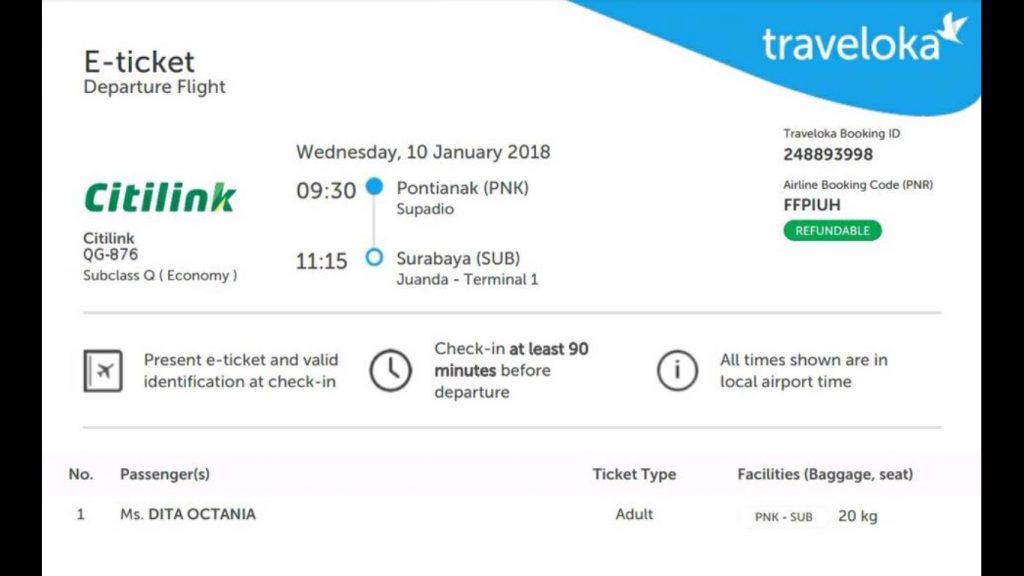Click the PNK - SUB route tag
1024x576 pixels.
point(783,517)
